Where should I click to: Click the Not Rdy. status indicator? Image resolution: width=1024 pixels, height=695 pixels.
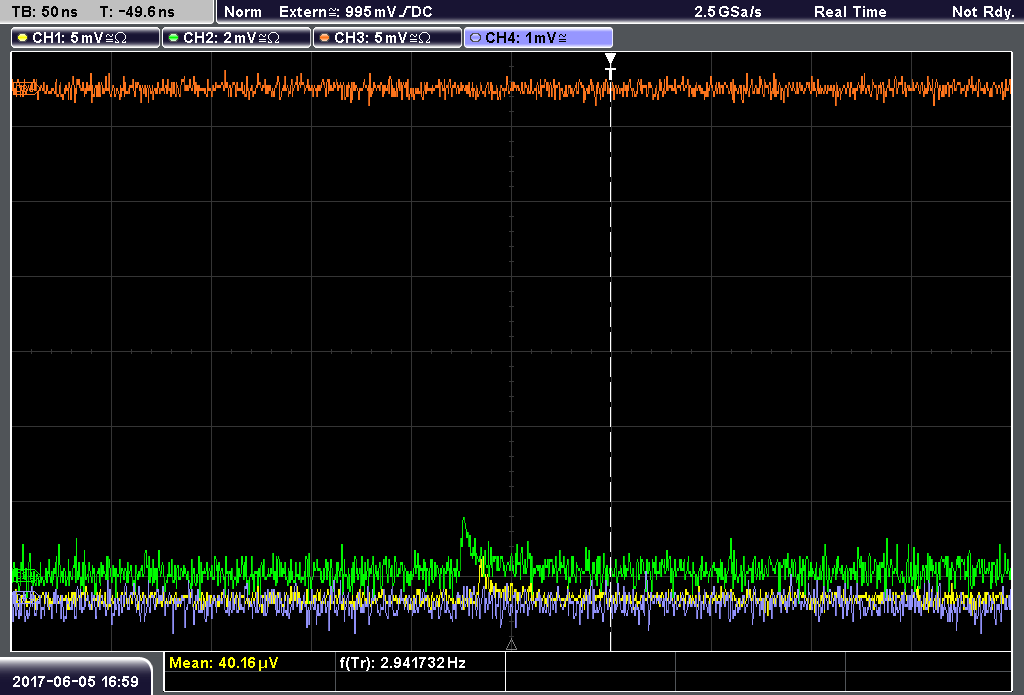(983, 12)
